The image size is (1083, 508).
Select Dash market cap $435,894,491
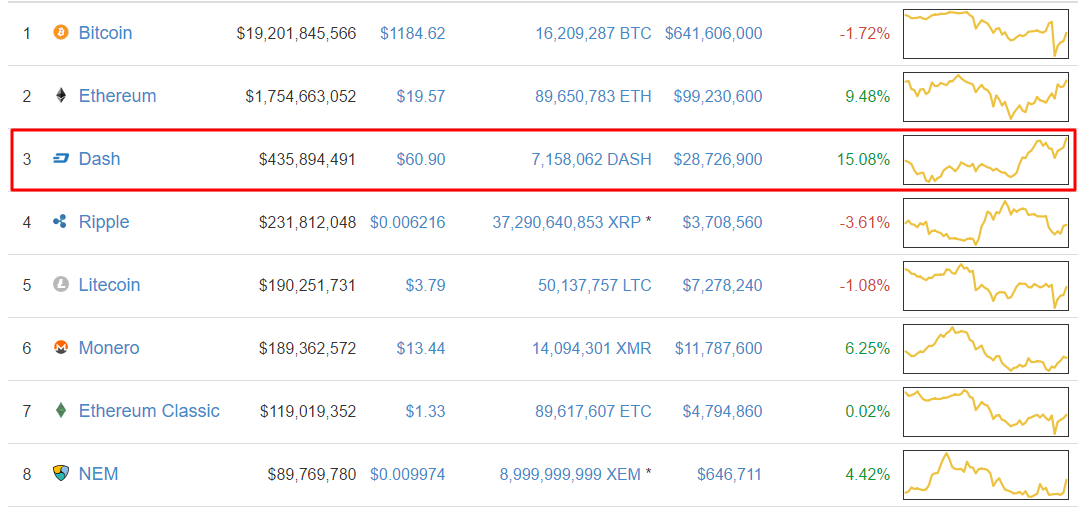pyautogui.click(x=307, y=160)
